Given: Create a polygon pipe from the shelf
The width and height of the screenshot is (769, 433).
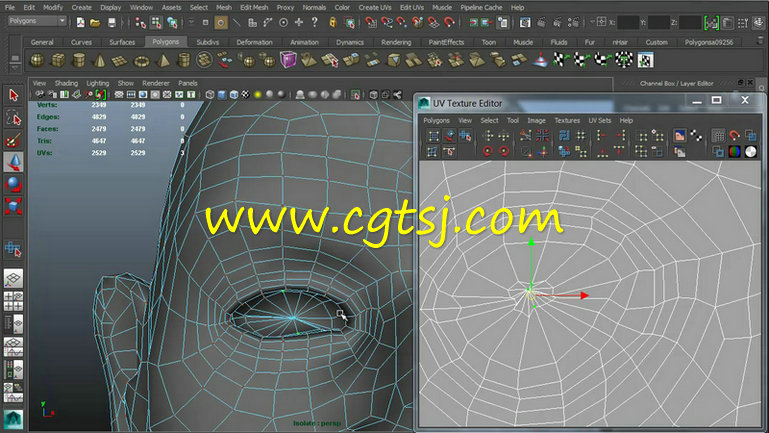Looking at the screenshot, I should coord(183,61).
